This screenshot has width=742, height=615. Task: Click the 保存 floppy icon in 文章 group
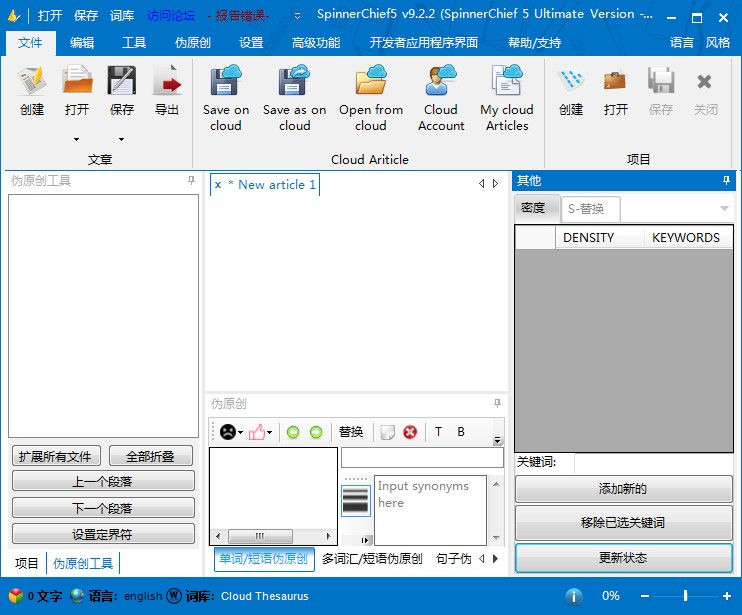click(x=122, y=80)
